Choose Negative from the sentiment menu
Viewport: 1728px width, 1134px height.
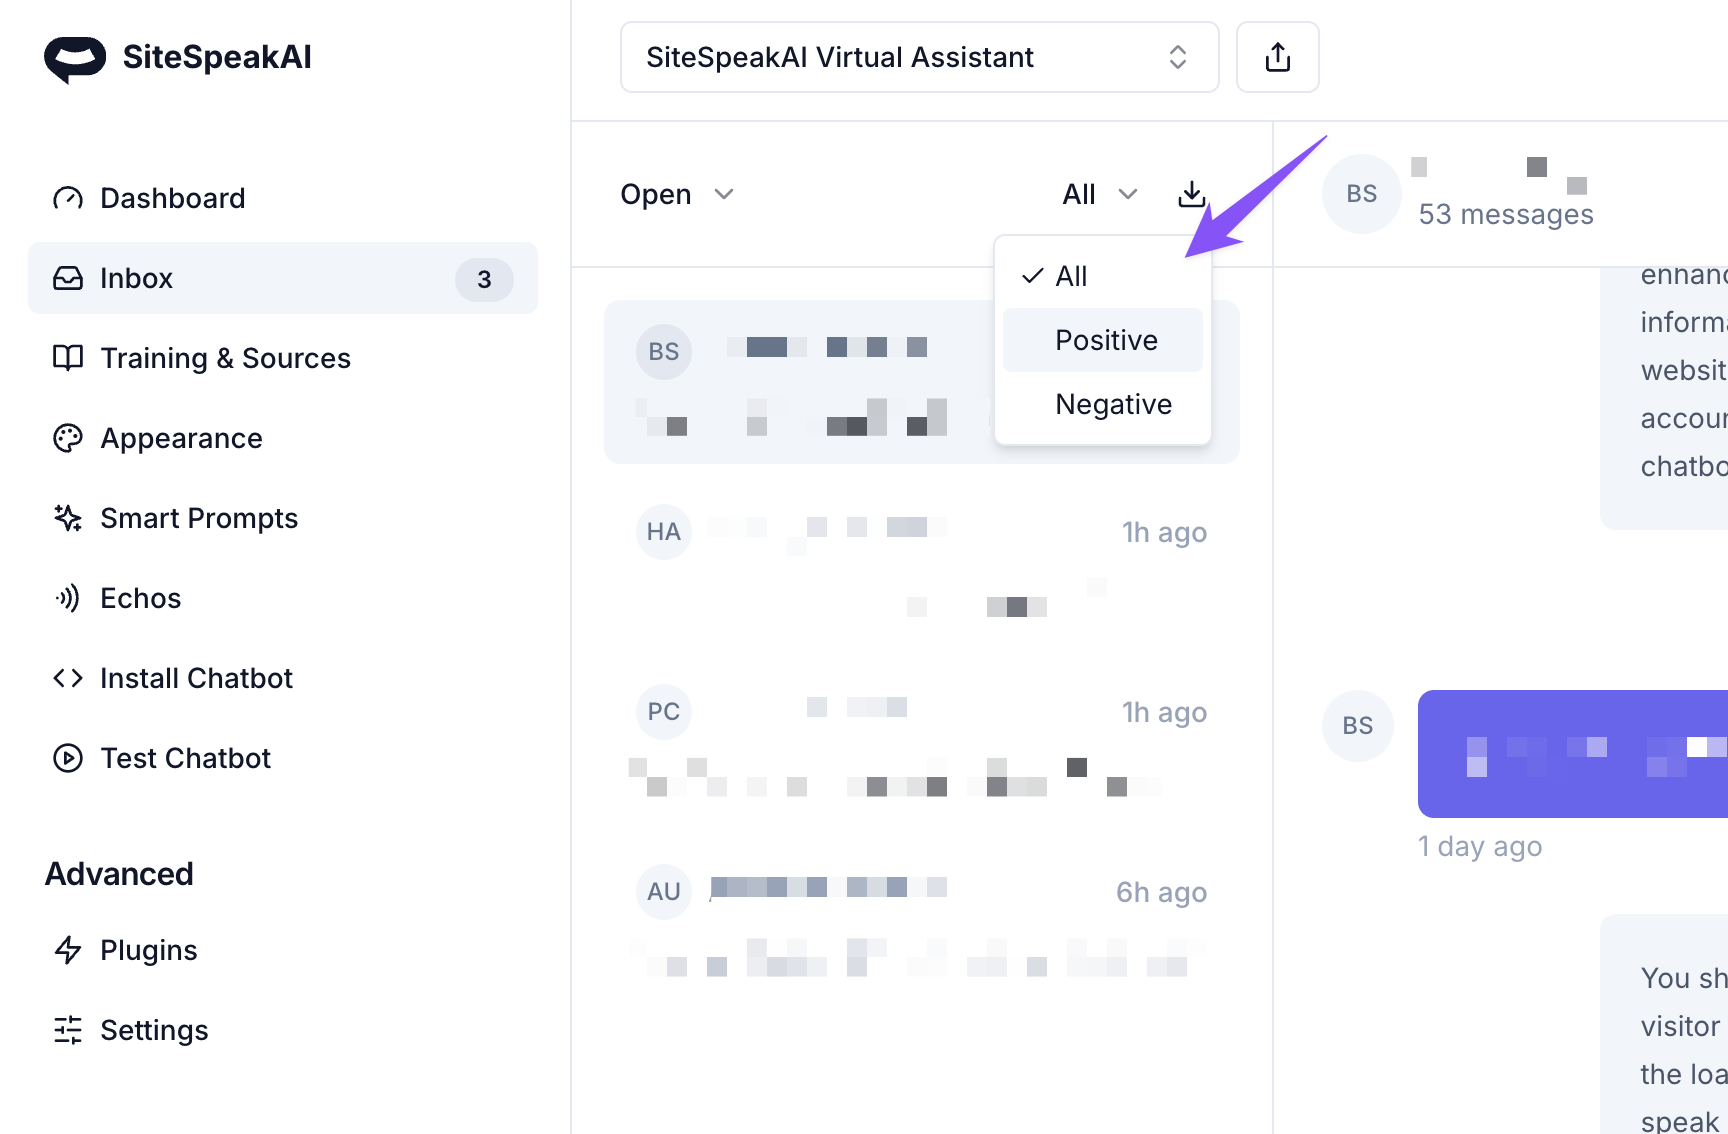(x=1113, y=404)
